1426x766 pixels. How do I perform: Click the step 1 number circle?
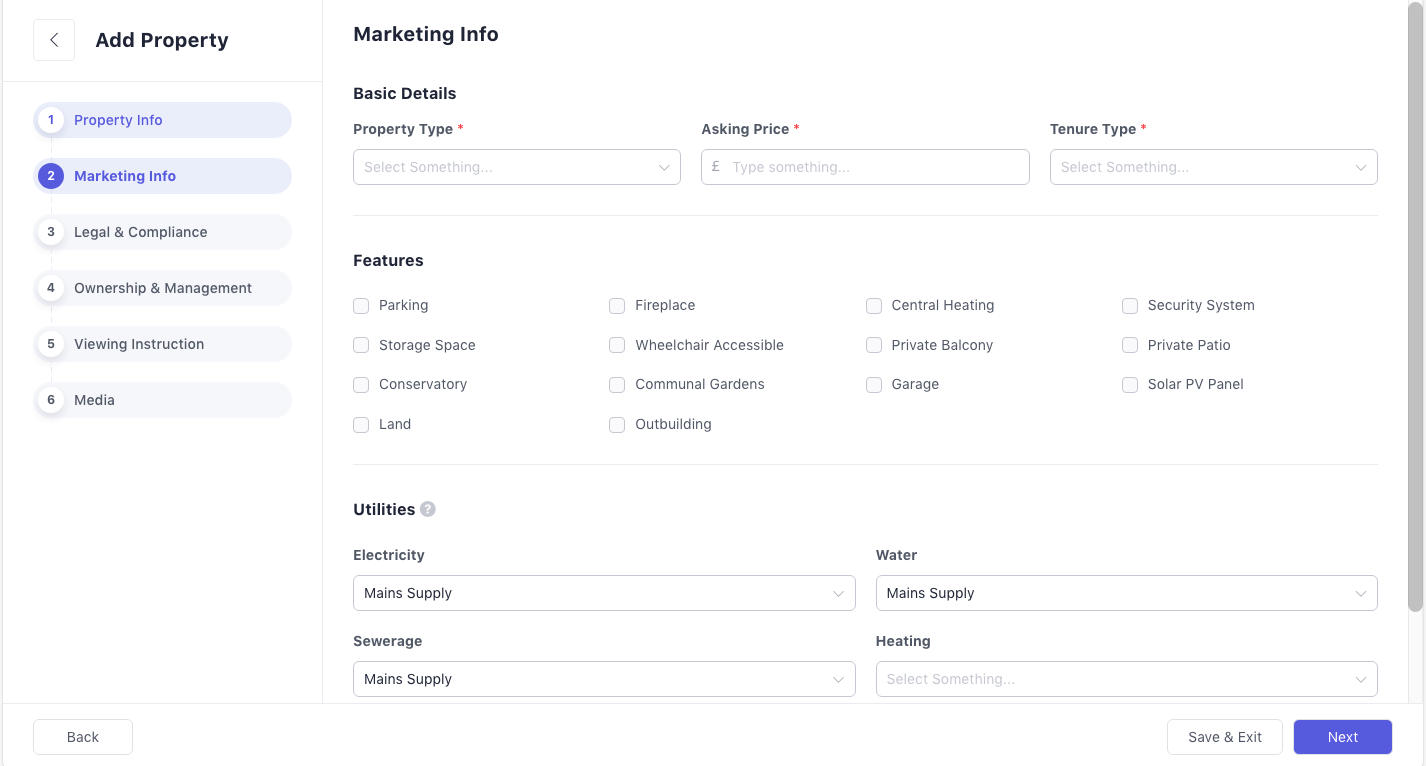point(51,120)
